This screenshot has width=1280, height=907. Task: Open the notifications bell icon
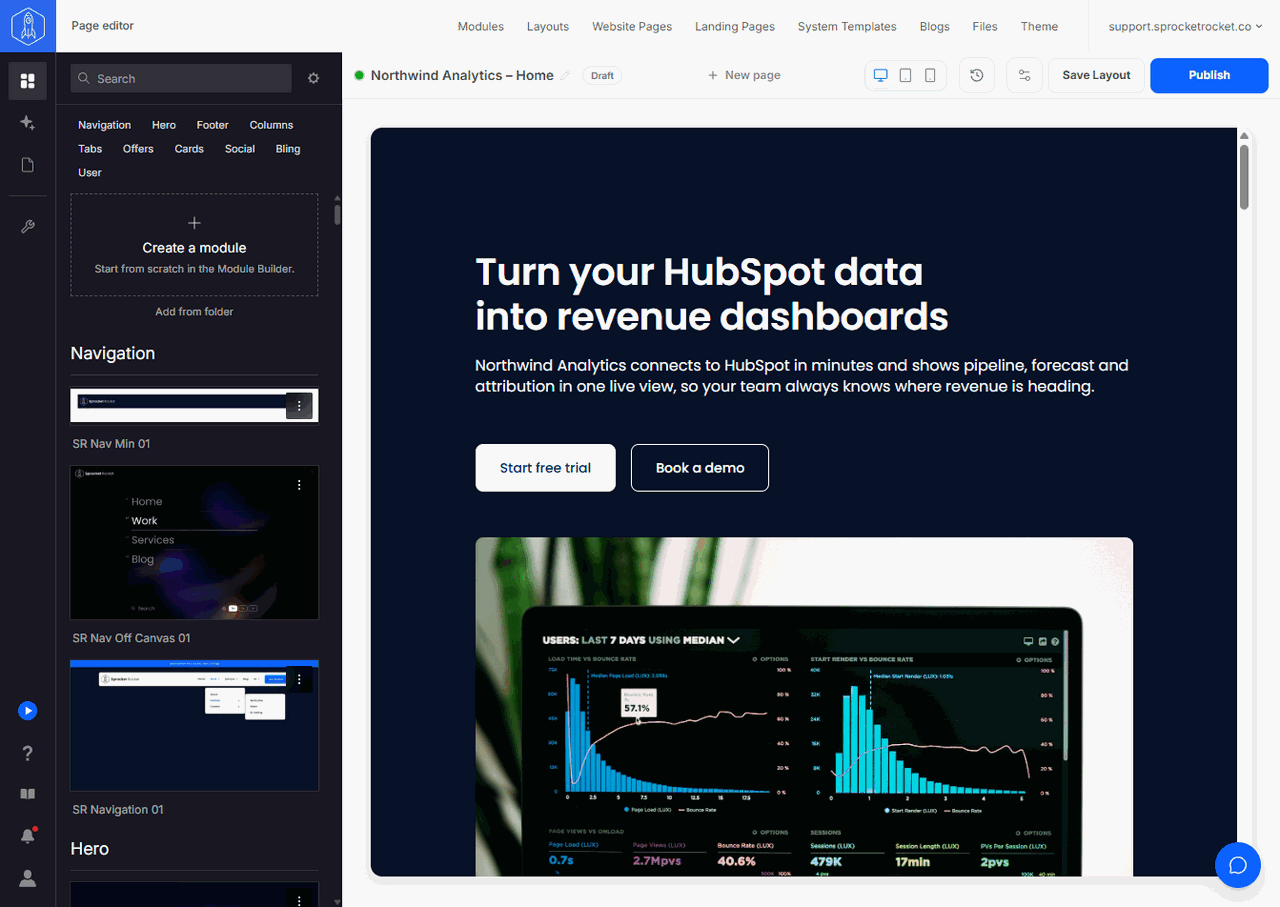tap(28, 836)
